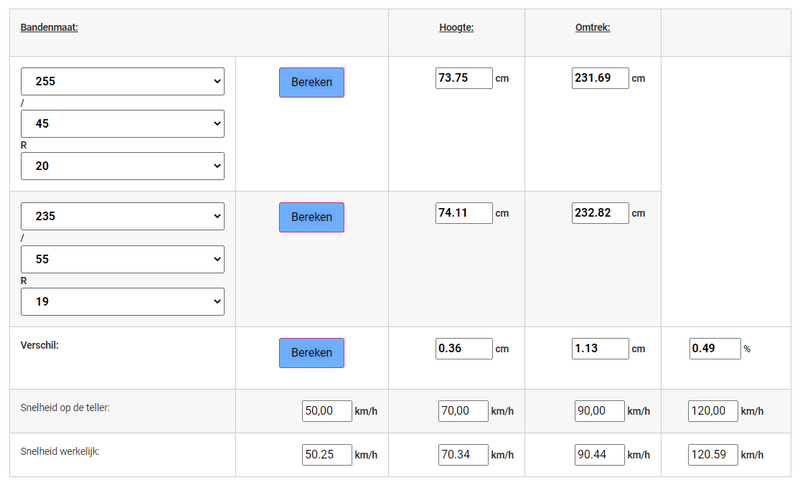
Task: Open the 235 tire width dropdown
Action: pos(122,217)
